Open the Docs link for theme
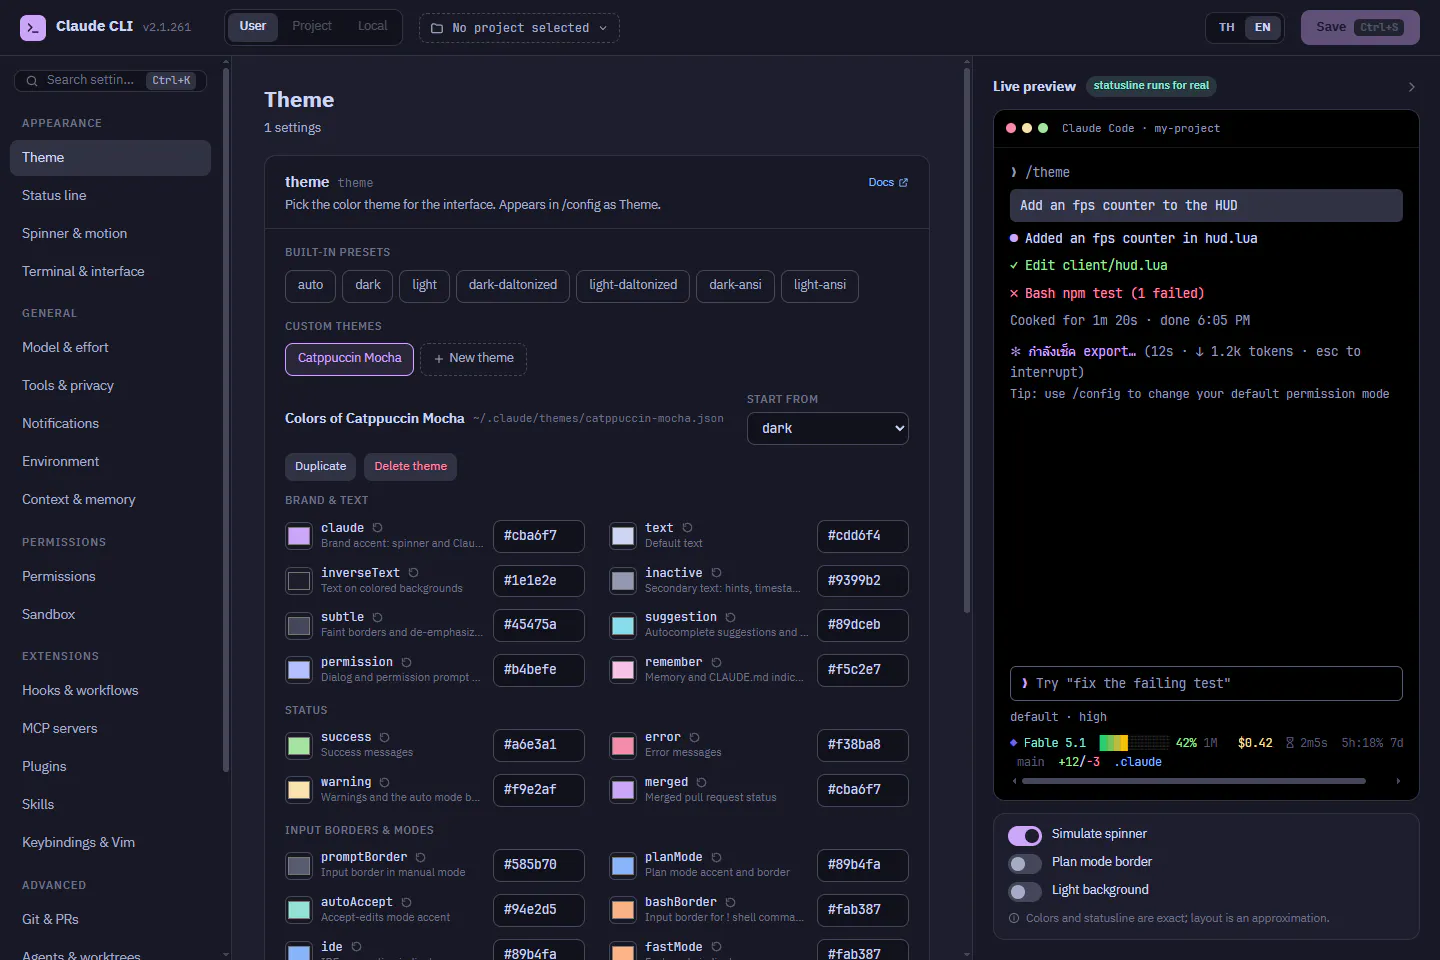 (888, 183)
